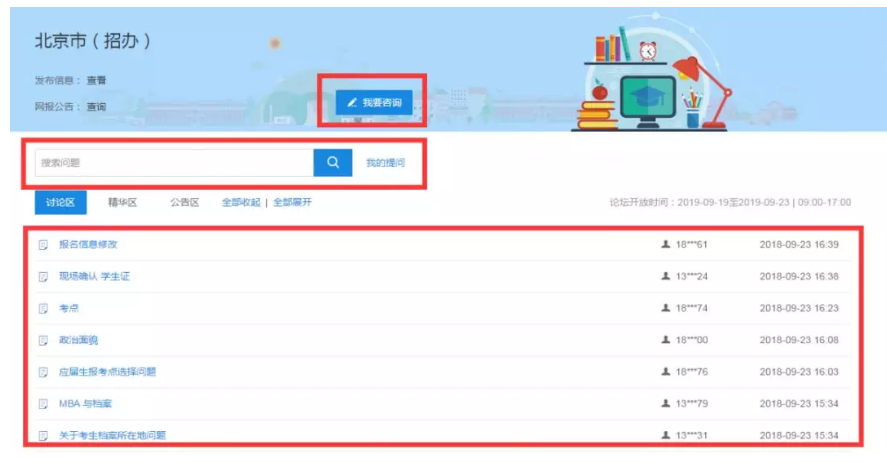Click the user icon beside 18***61
Image resolution: width=887 pixels, height=463 pixels.
[x=666, y=245]
